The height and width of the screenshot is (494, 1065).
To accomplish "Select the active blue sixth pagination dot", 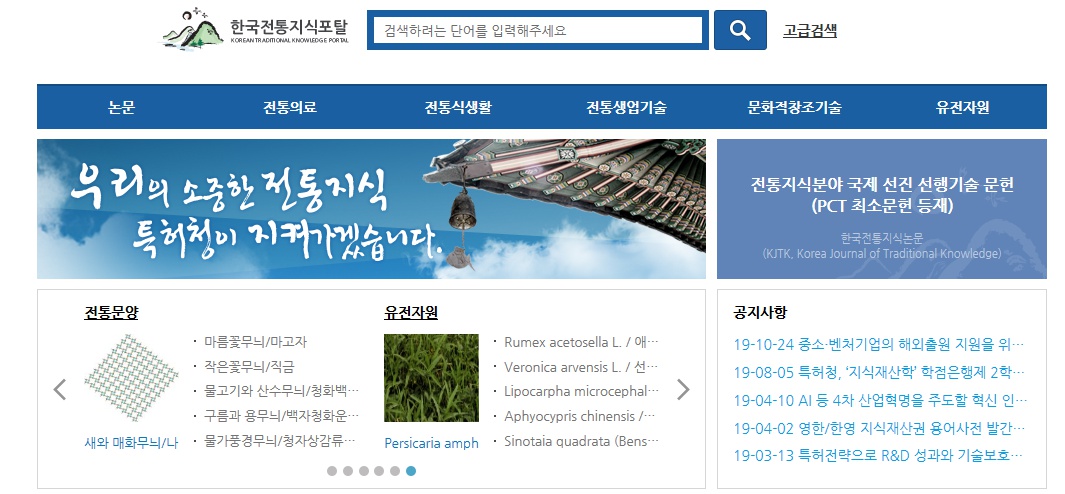I will point(411,471).
